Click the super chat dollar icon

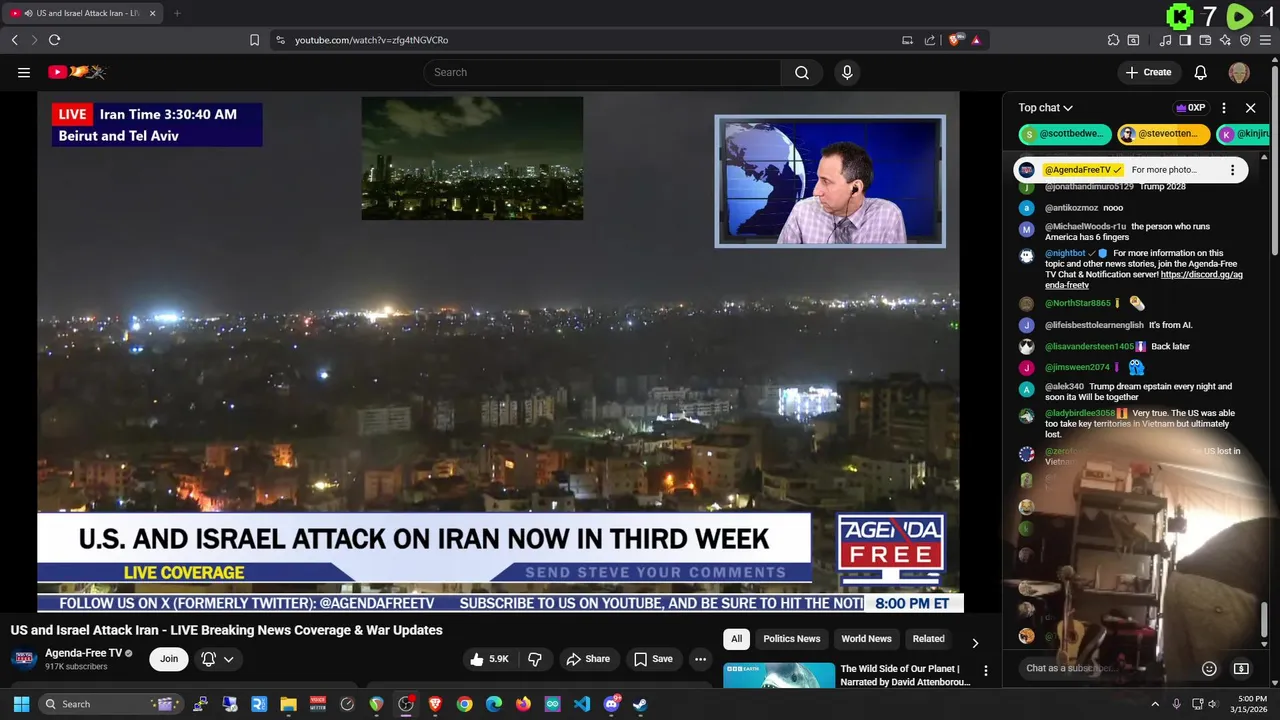[1241, 668]
